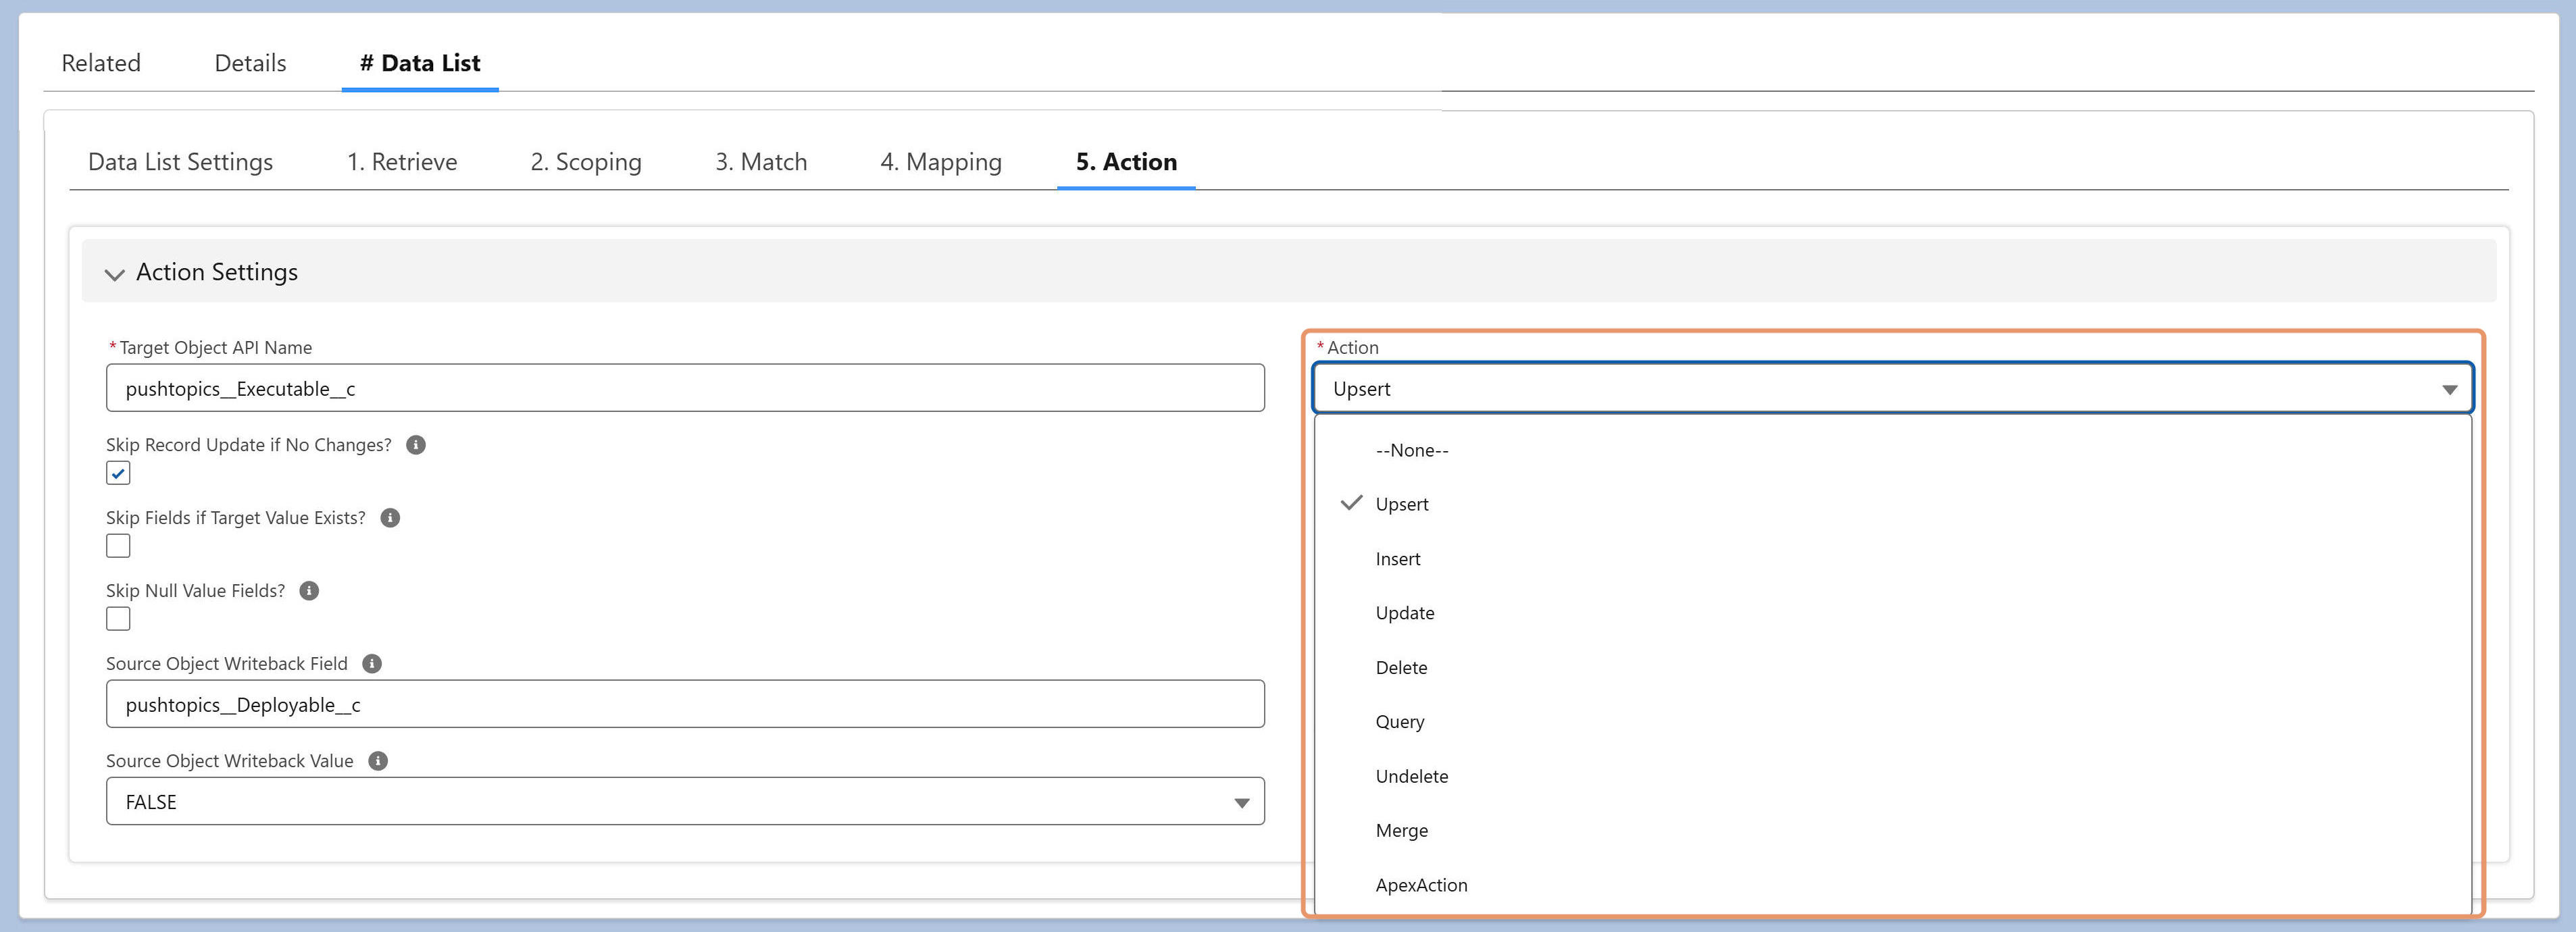This screenshot has height=932, width=2576.
Task: Go to the 3. Match tab
Action: click(761, 162)
